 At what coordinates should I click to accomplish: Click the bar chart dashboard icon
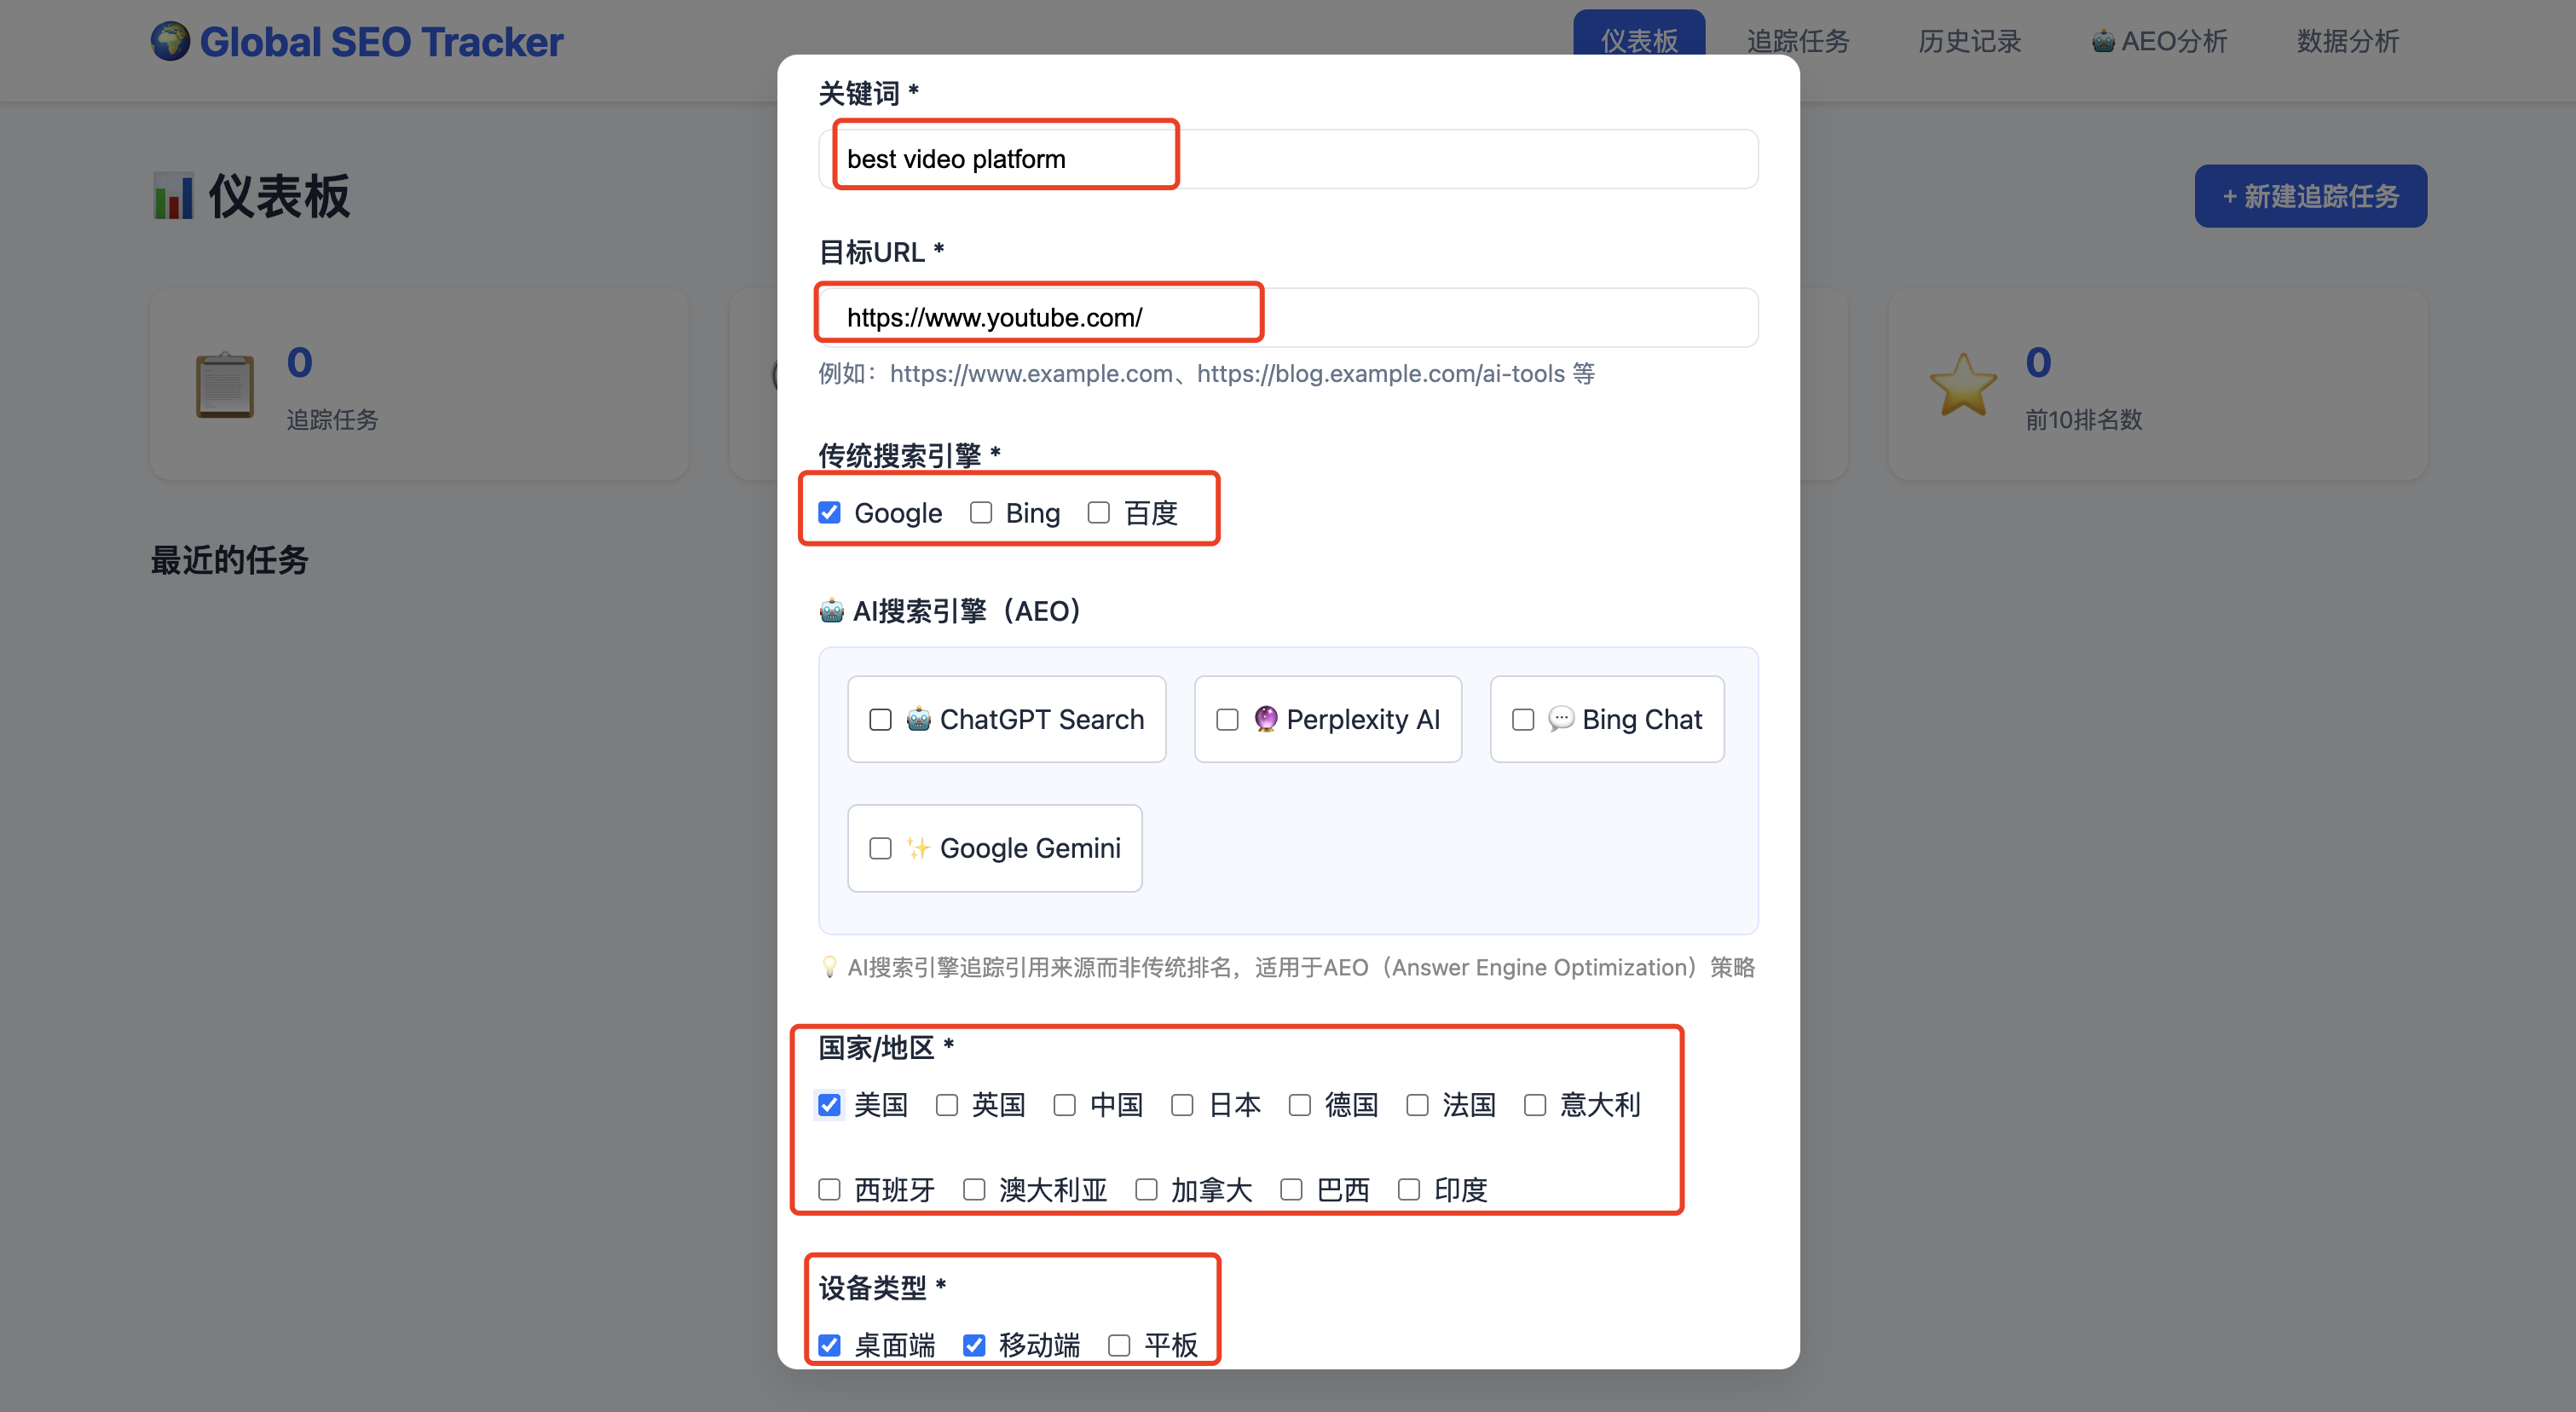[x=173, y=196]
